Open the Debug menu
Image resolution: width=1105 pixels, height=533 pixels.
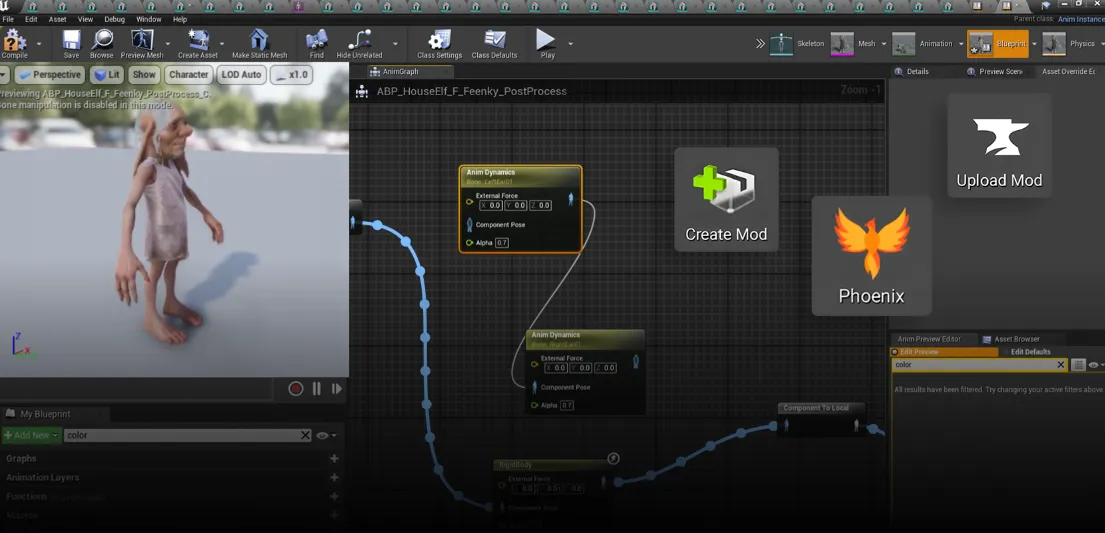tap(114, 19)
